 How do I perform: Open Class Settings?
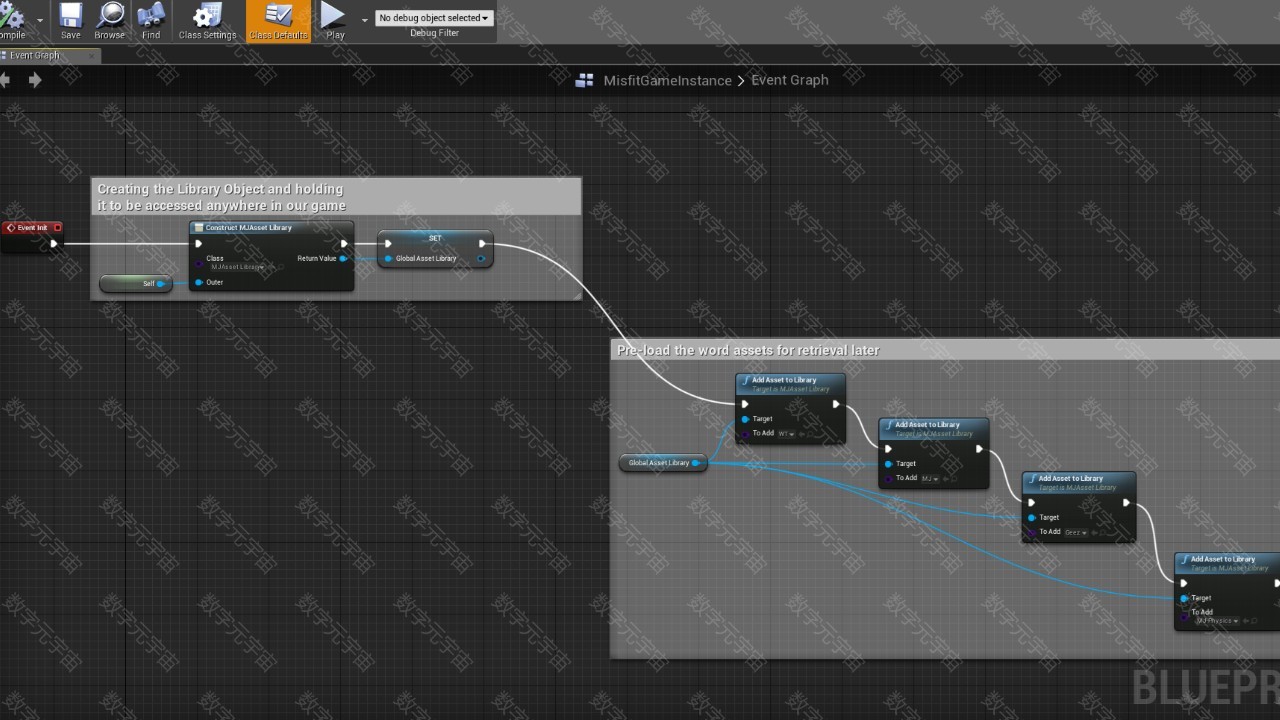coord(207,20)
